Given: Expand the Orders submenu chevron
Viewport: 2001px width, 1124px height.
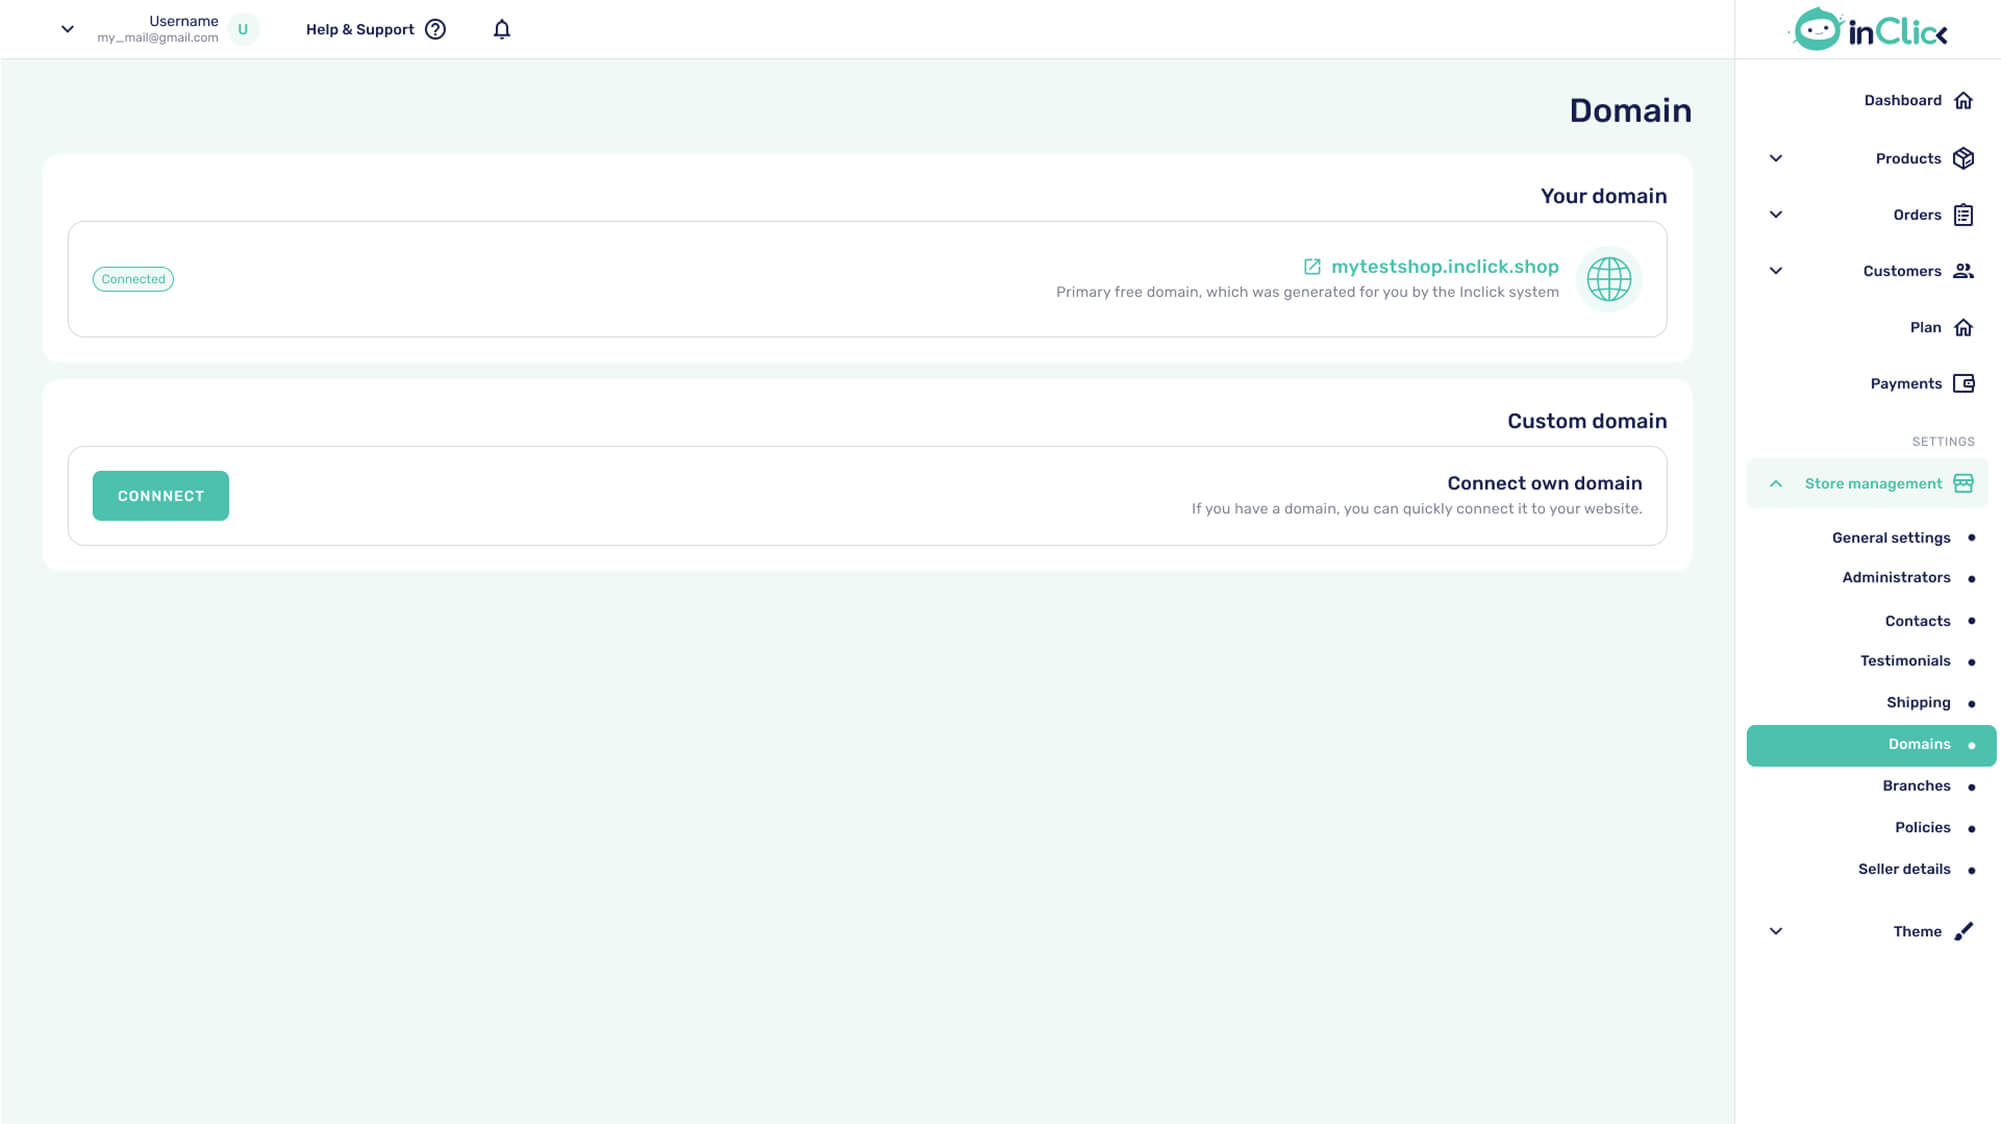Looking at the screenshot, I should (1776, 214).
